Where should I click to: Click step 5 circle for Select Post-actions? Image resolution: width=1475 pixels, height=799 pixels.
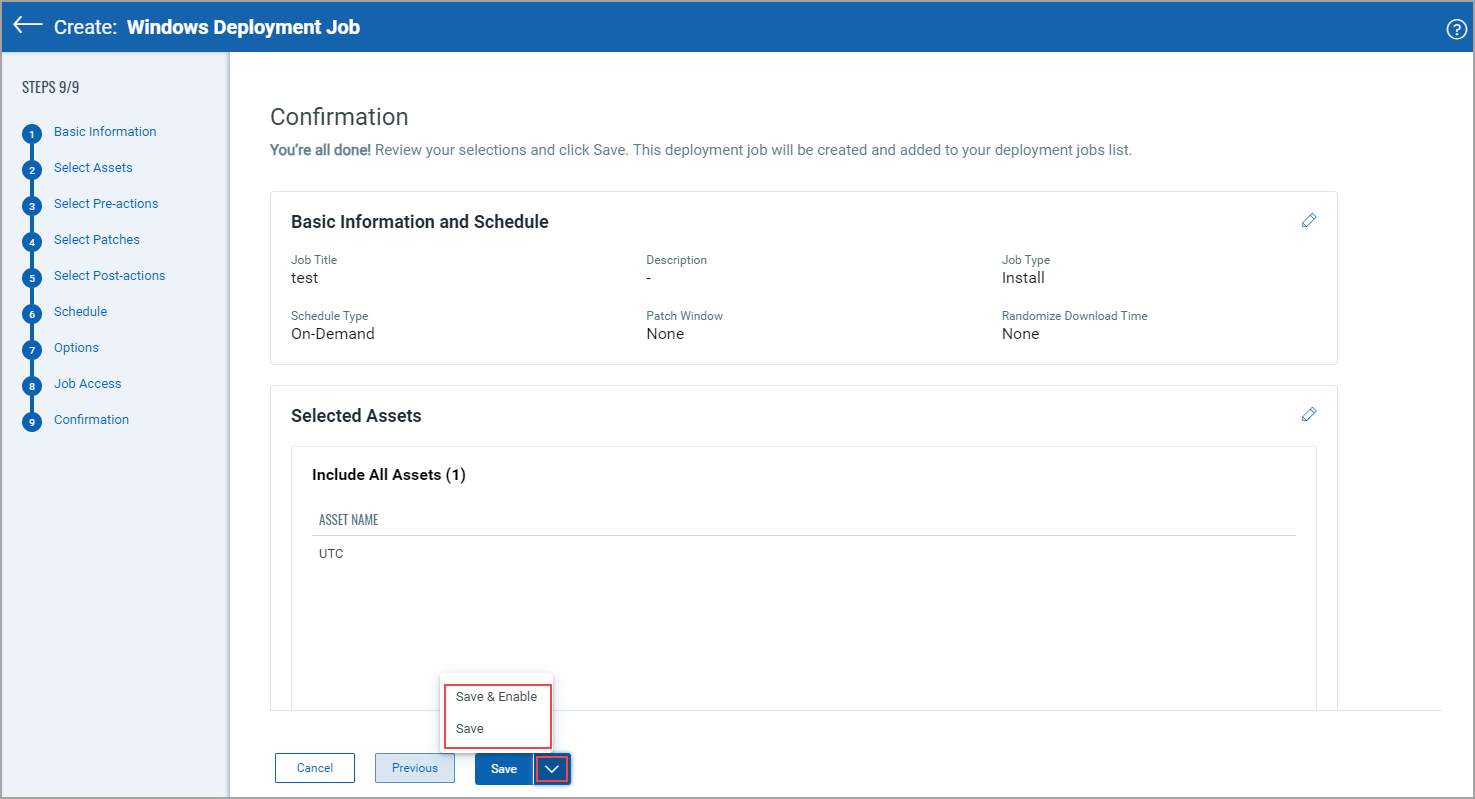click(x=32, y=278)
